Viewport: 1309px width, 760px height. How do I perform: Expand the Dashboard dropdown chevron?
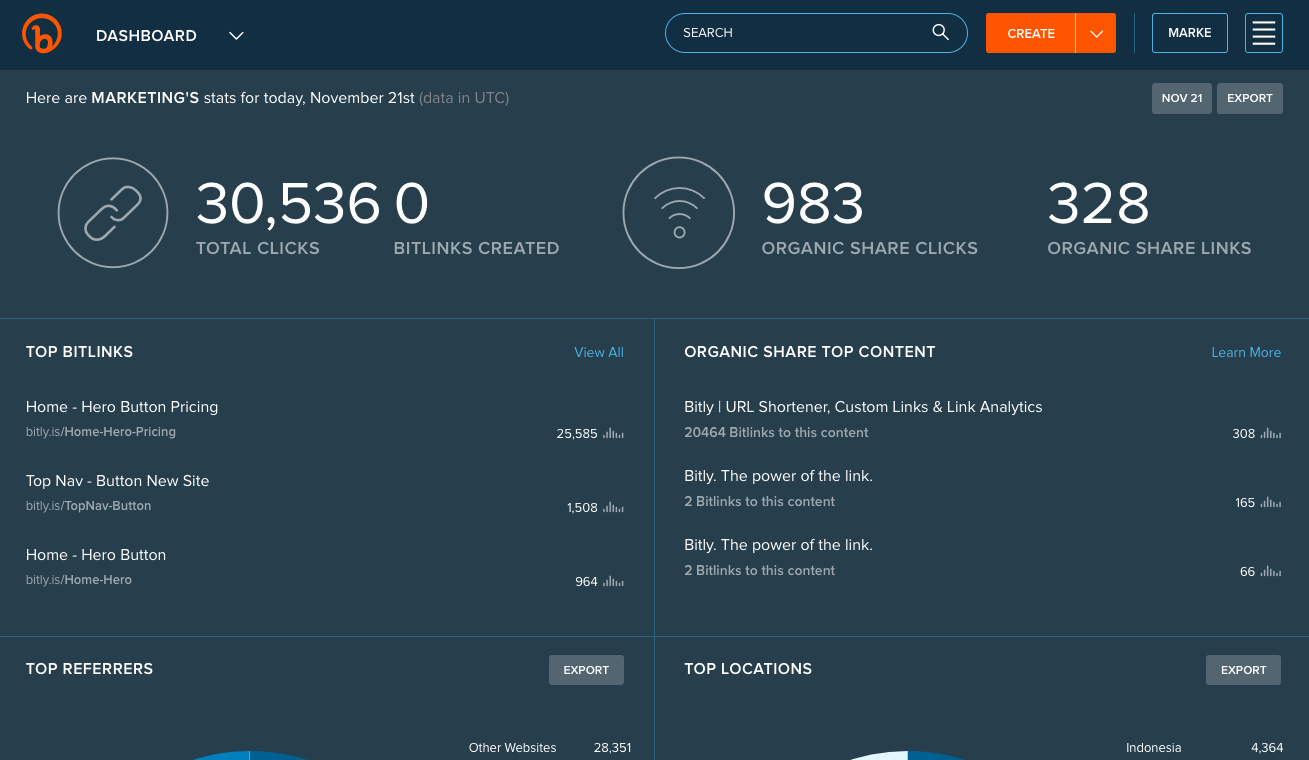click(236, 36)
